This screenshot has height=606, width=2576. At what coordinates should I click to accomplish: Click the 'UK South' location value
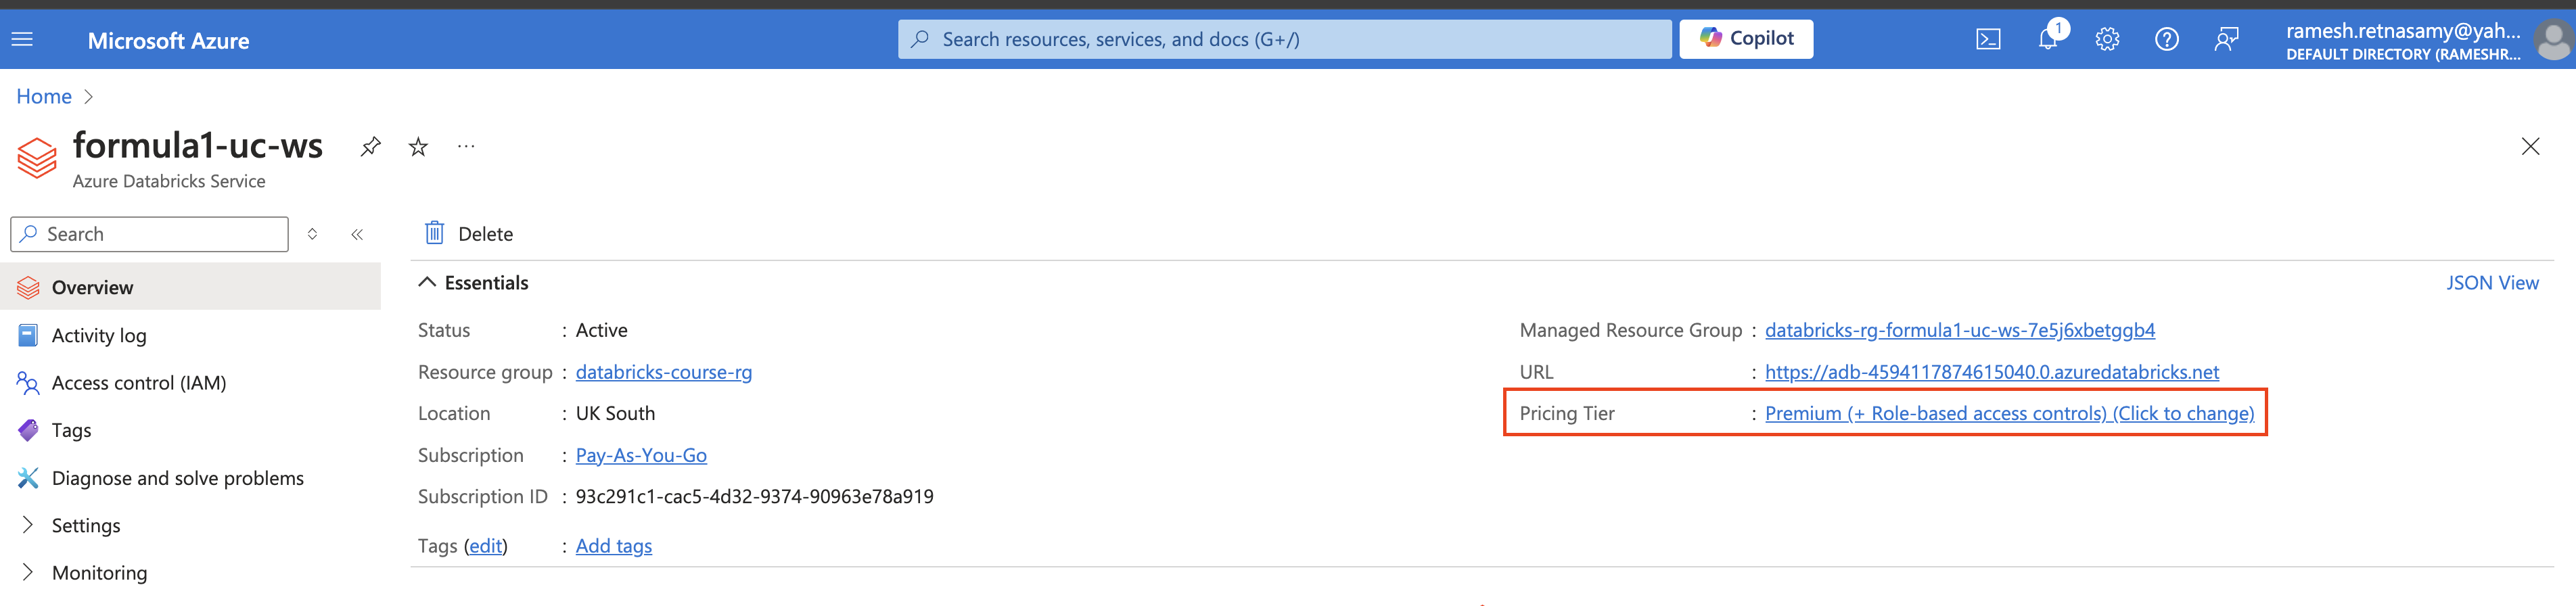pyautogui.click(x=615, y=413)
